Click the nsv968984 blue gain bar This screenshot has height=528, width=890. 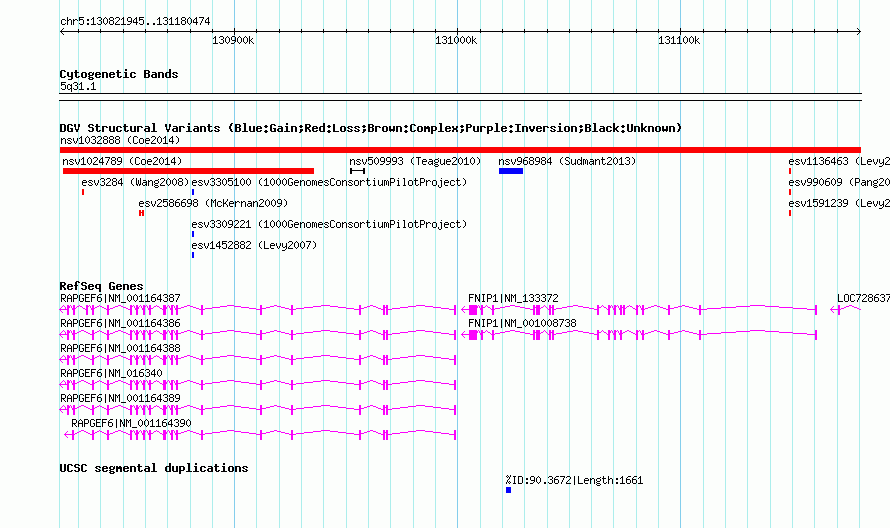tap(511, 171)
